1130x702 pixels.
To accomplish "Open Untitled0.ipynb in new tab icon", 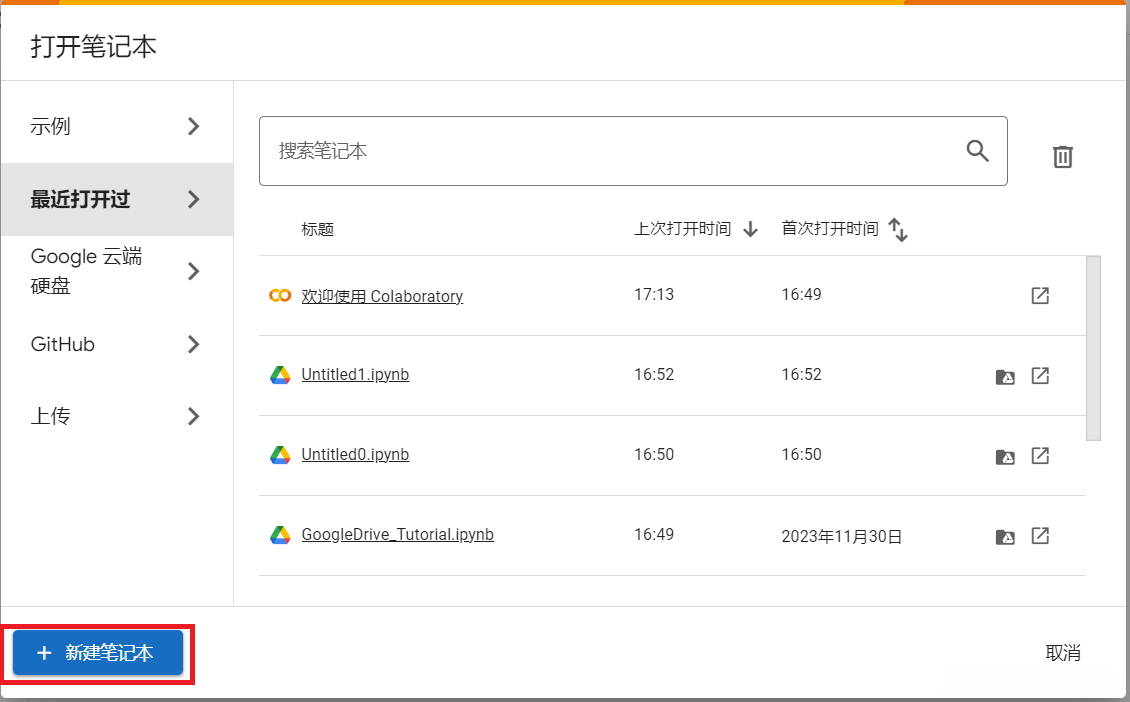I will (1040, 456).
